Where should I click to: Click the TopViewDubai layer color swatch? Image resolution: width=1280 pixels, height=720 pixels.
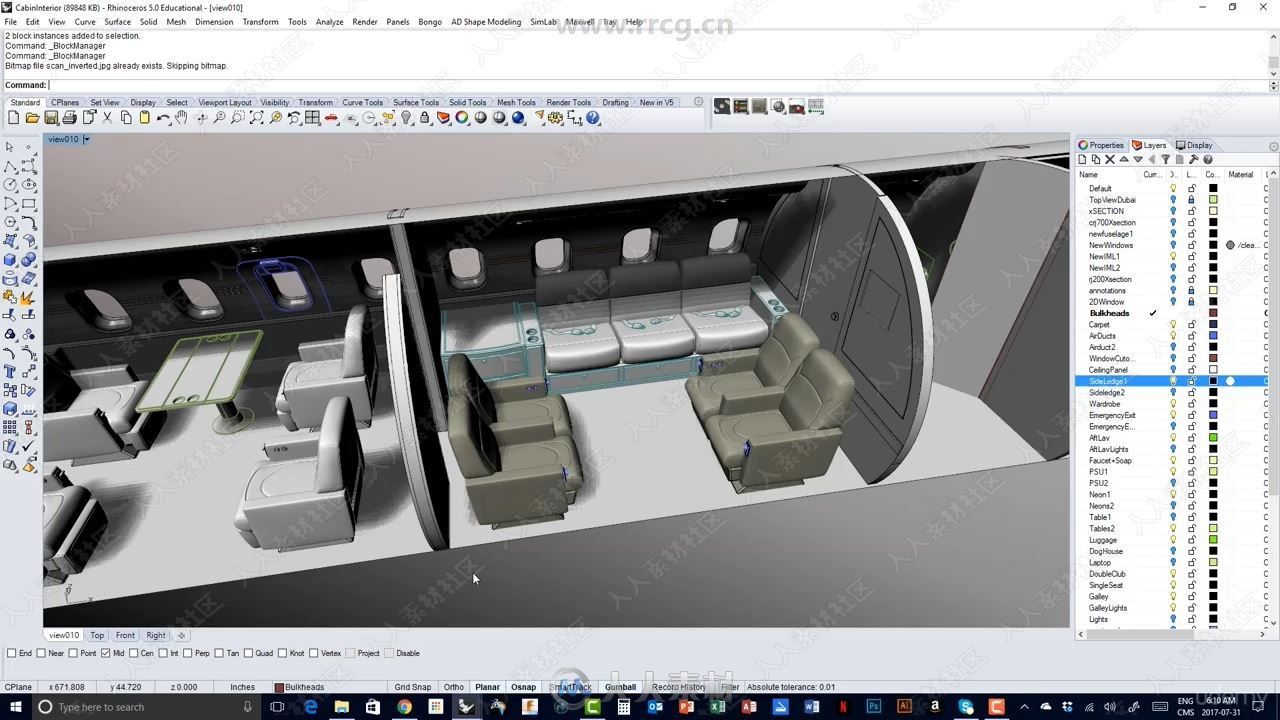[1213, 200]
